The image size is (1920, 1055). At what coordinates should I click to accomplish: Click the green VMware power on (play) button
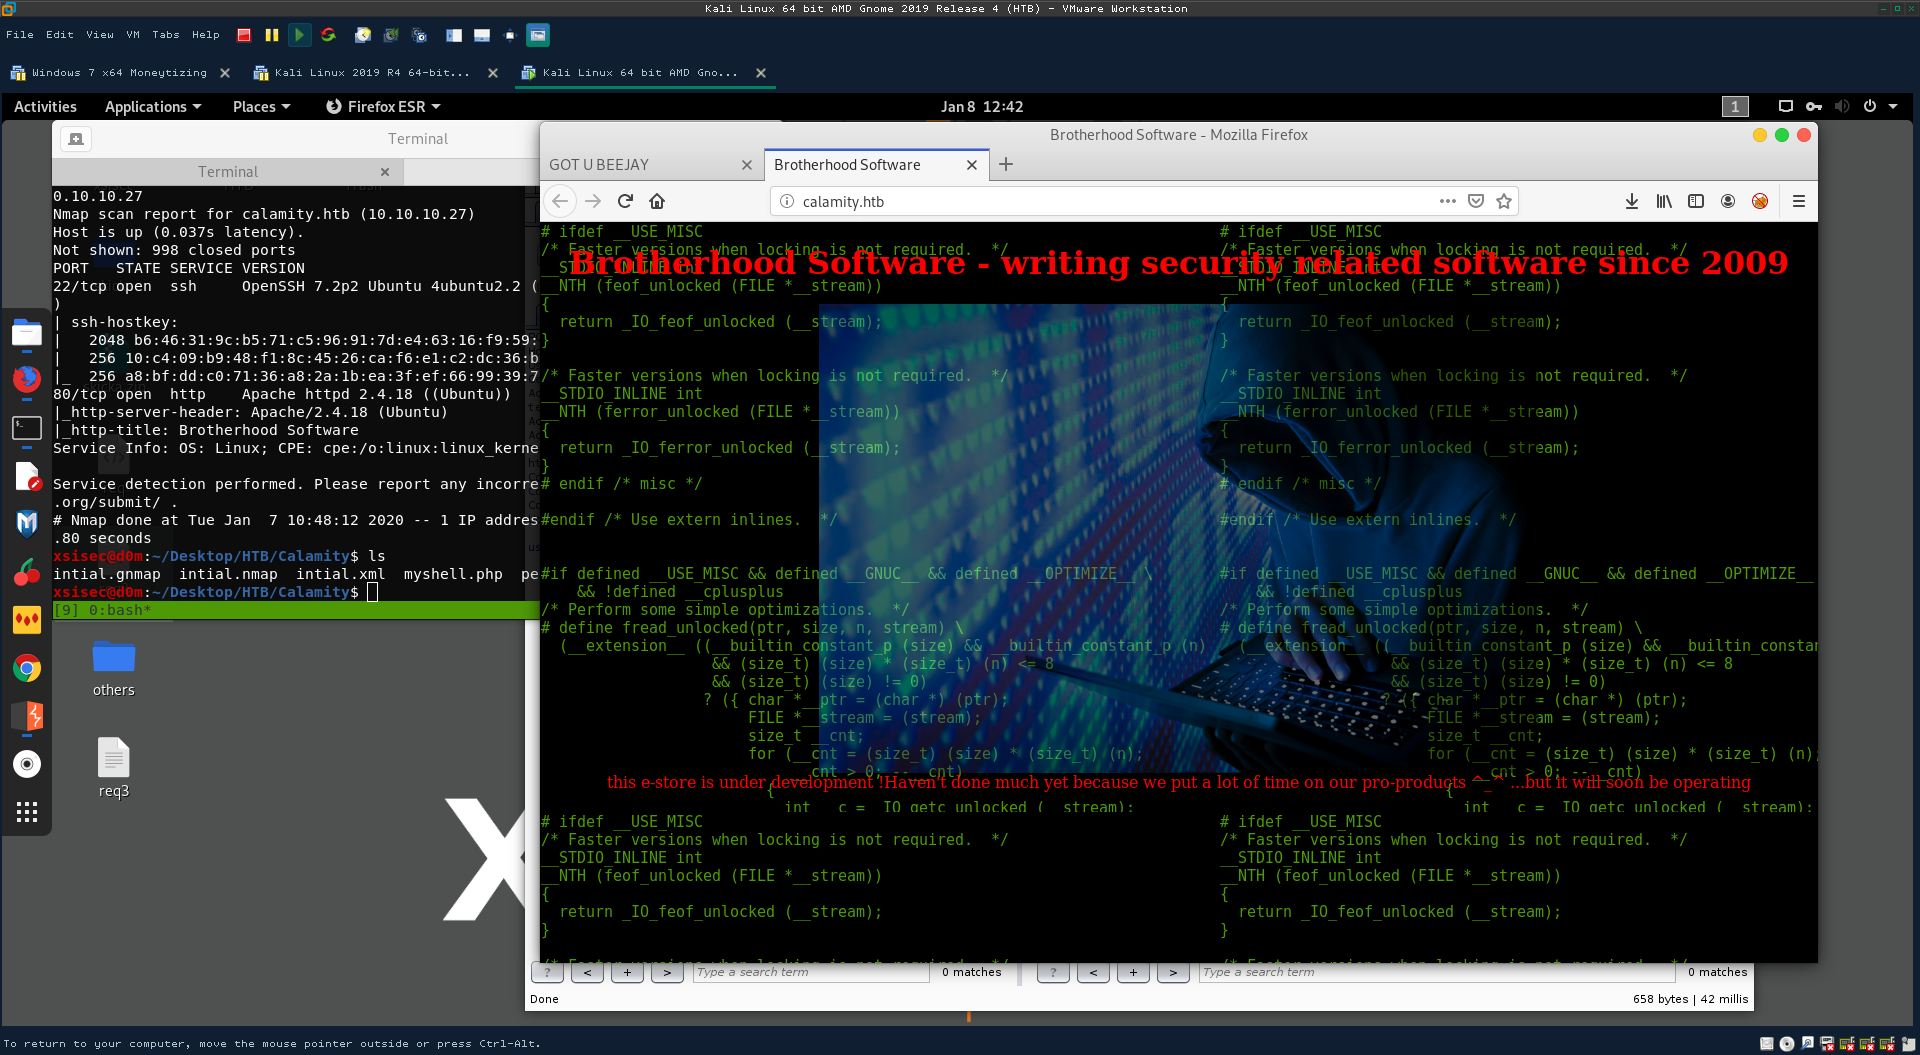[299, 35]
